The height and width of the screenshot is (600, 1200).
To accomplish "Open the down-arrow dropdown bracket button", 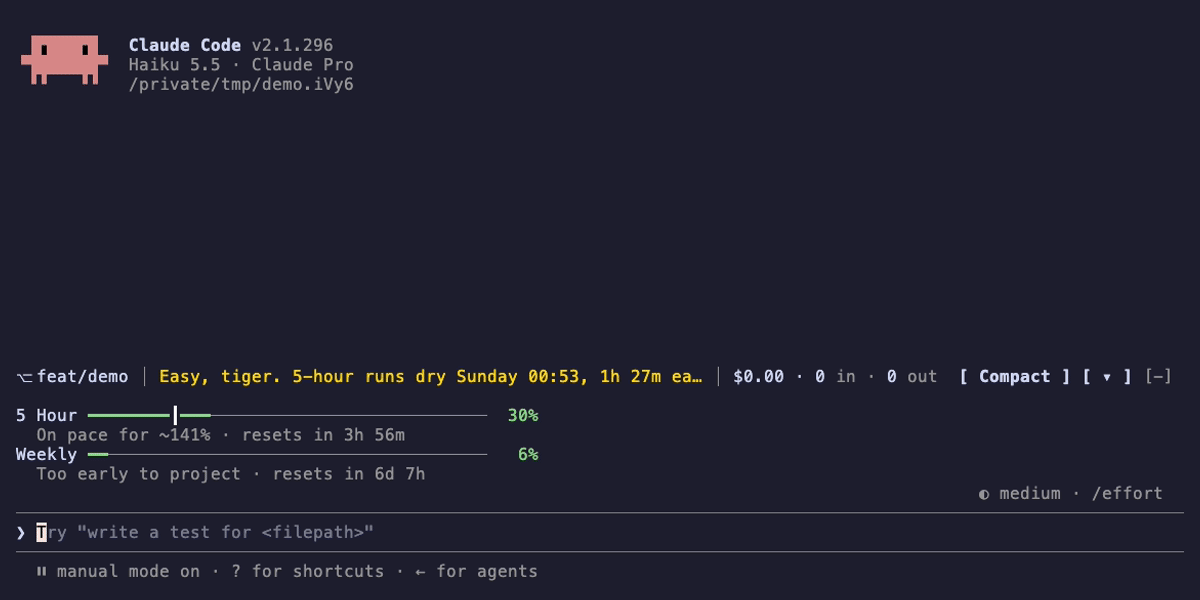I will (x=1107, y=377).
